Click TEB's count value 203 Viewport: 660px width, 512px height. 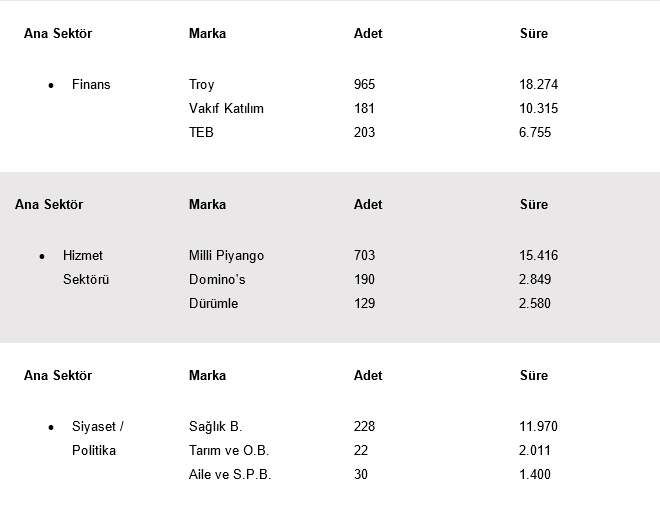365,133
